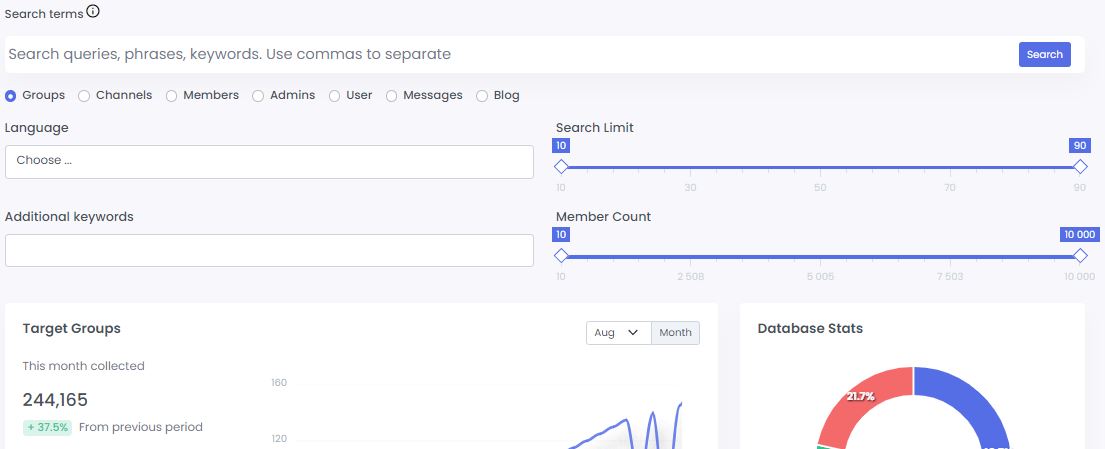Select the Groups radio button
The image size is (1105, 449).
[x=11, y=96]
